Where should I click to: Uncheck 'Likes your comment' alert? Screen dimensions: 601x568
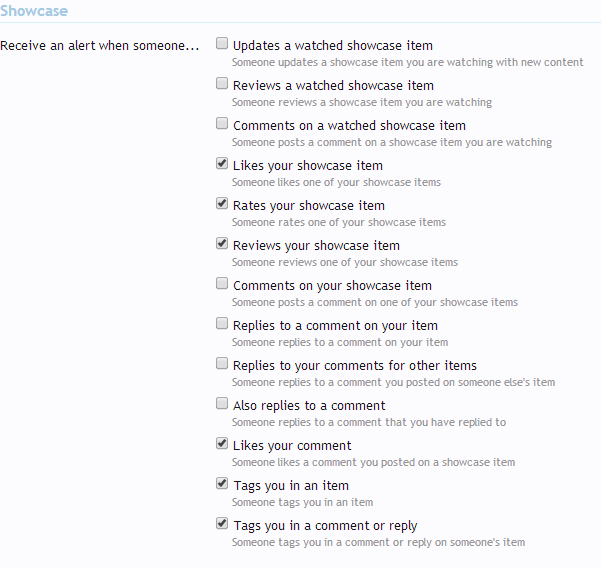coord(222,444)
